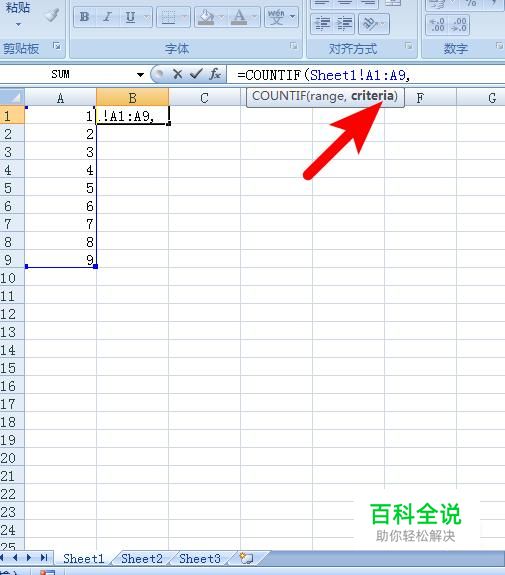Click cell B1 being edited
Viewport: 505px width, 575px height.
coord(132,116)
